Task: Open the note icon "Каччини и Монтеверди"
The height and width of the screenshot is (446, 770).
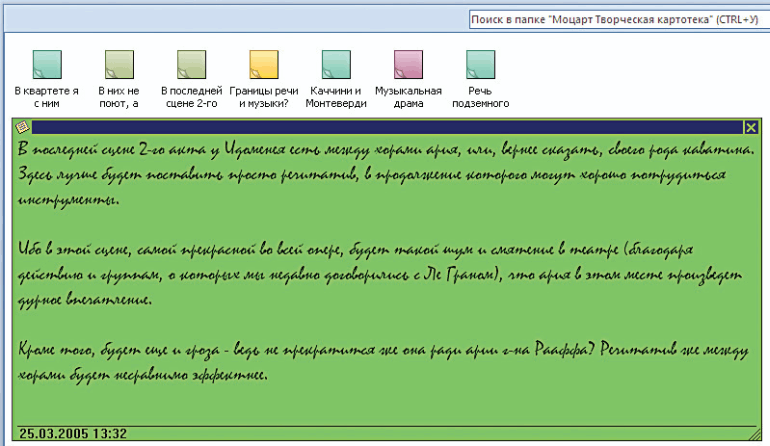Action: point(336,64)
